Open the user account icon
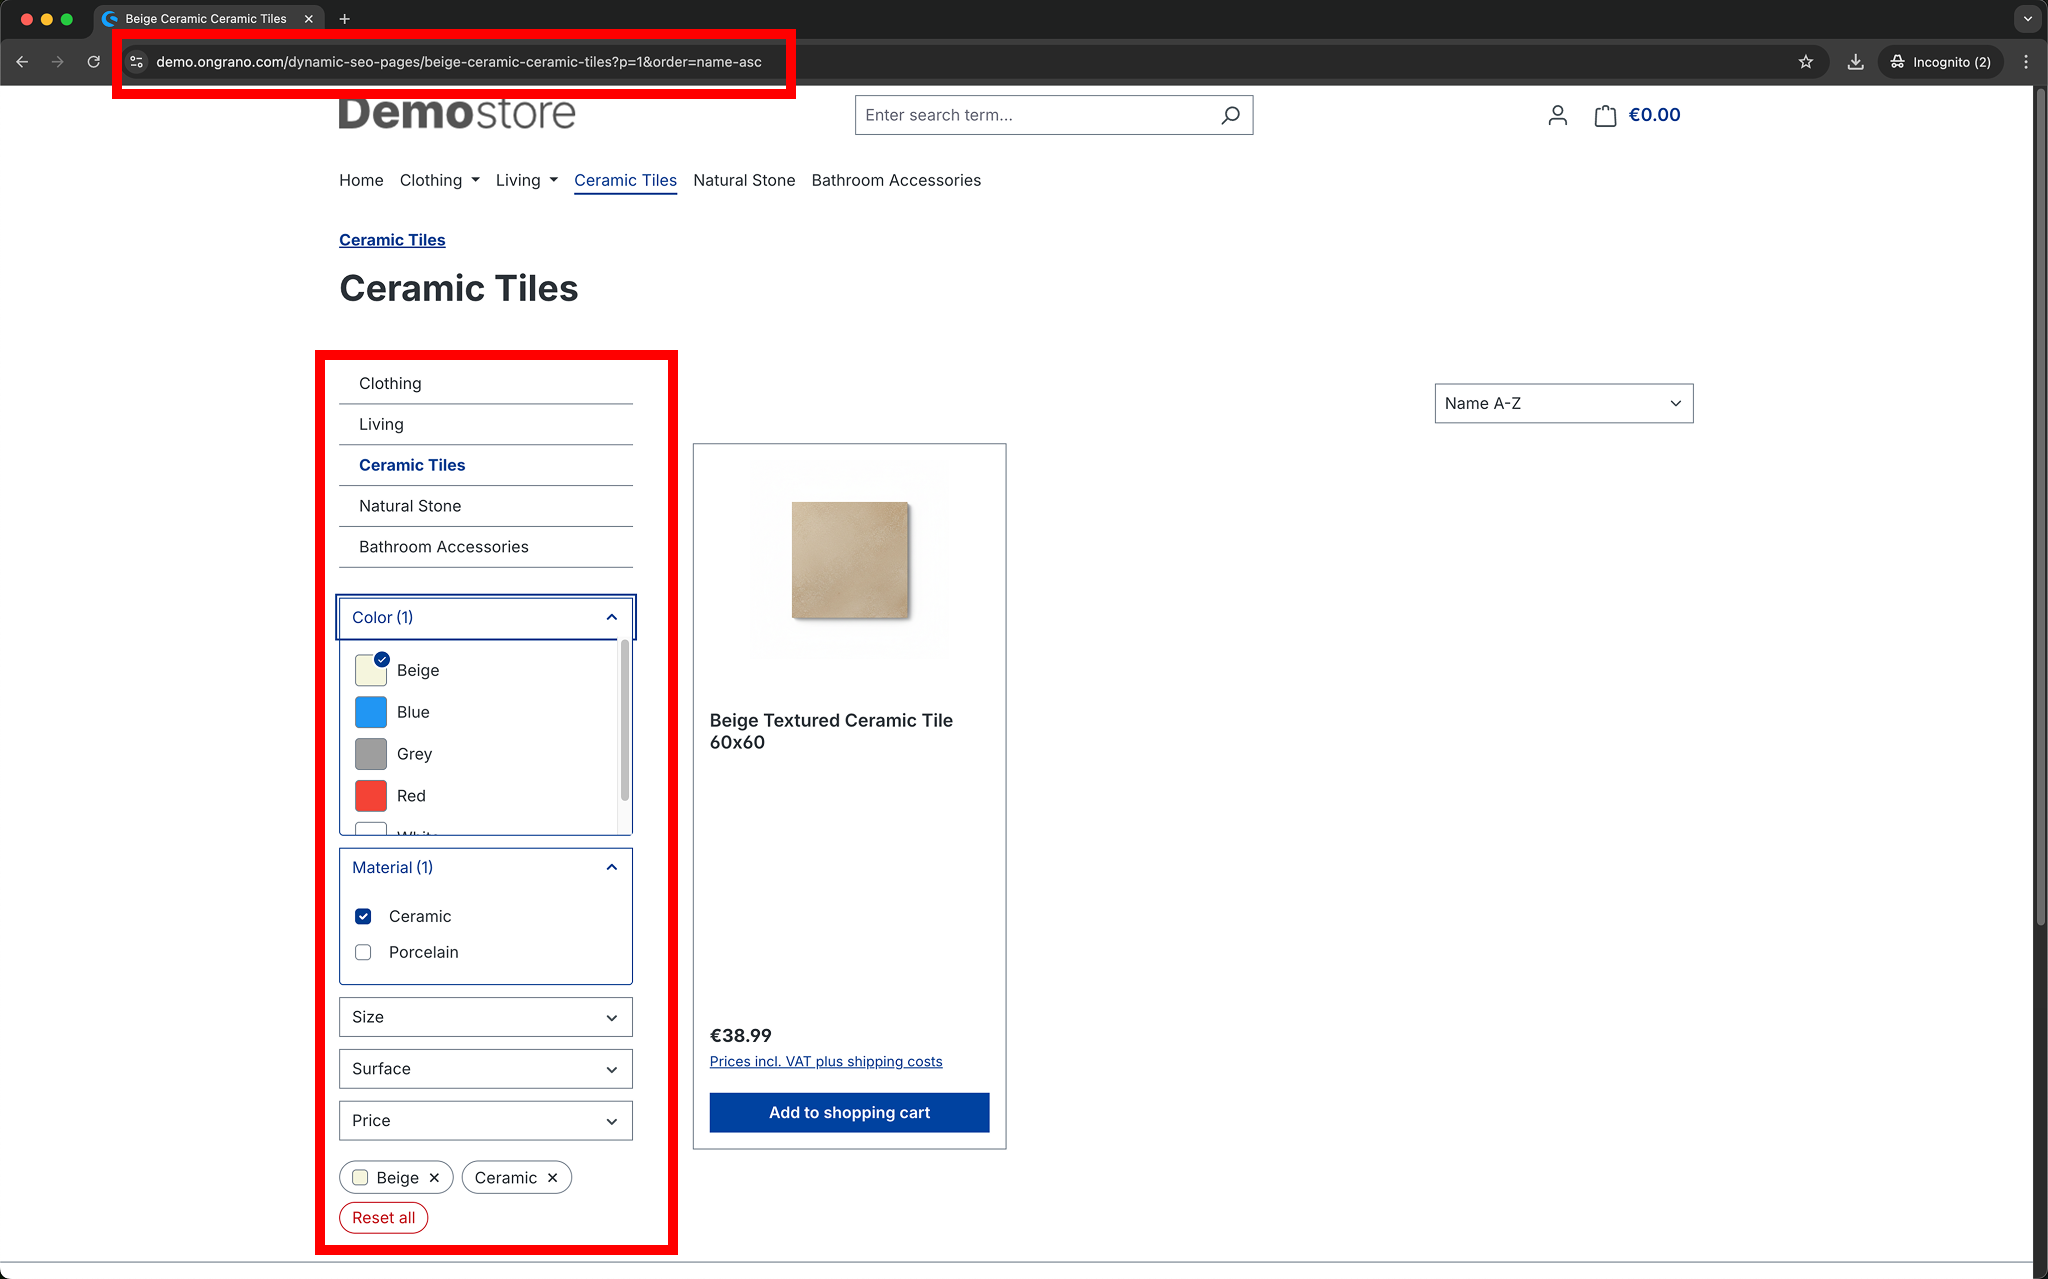2048x1279 pixels. click(1557, 115)
